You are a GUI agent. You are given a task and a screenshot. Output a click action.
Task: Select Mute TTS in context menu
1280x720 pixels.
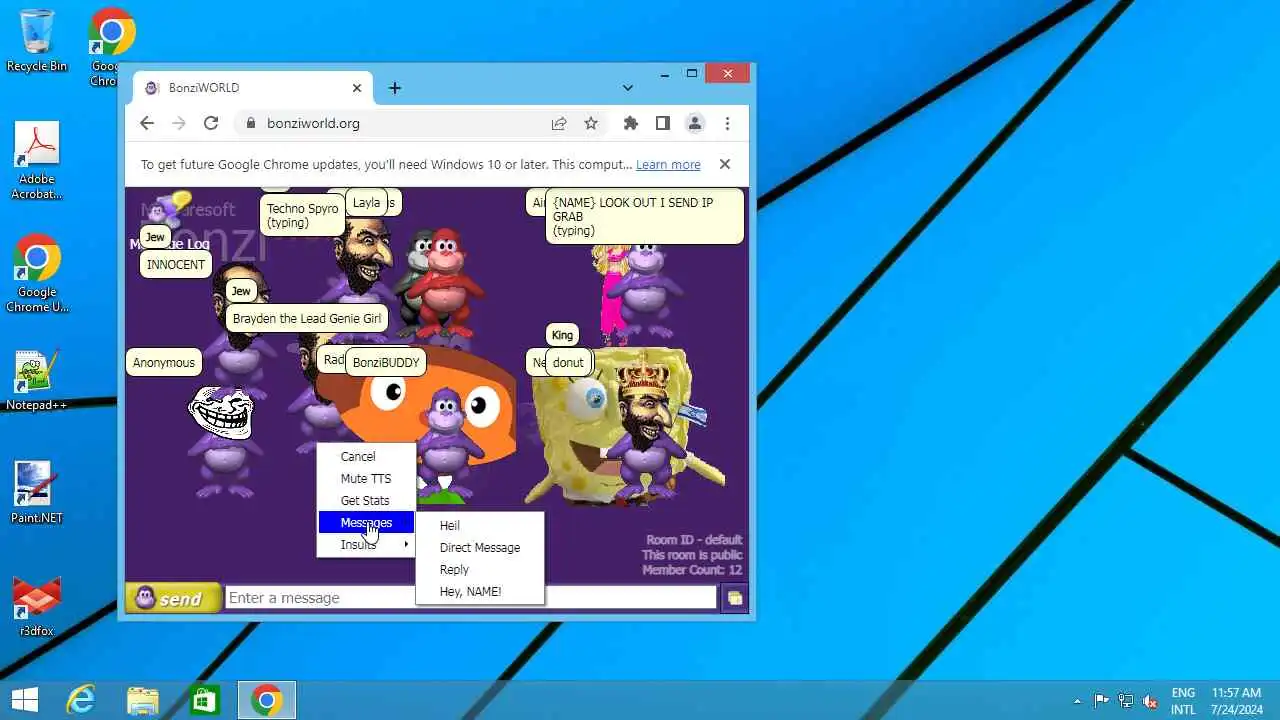click(365, 479)
